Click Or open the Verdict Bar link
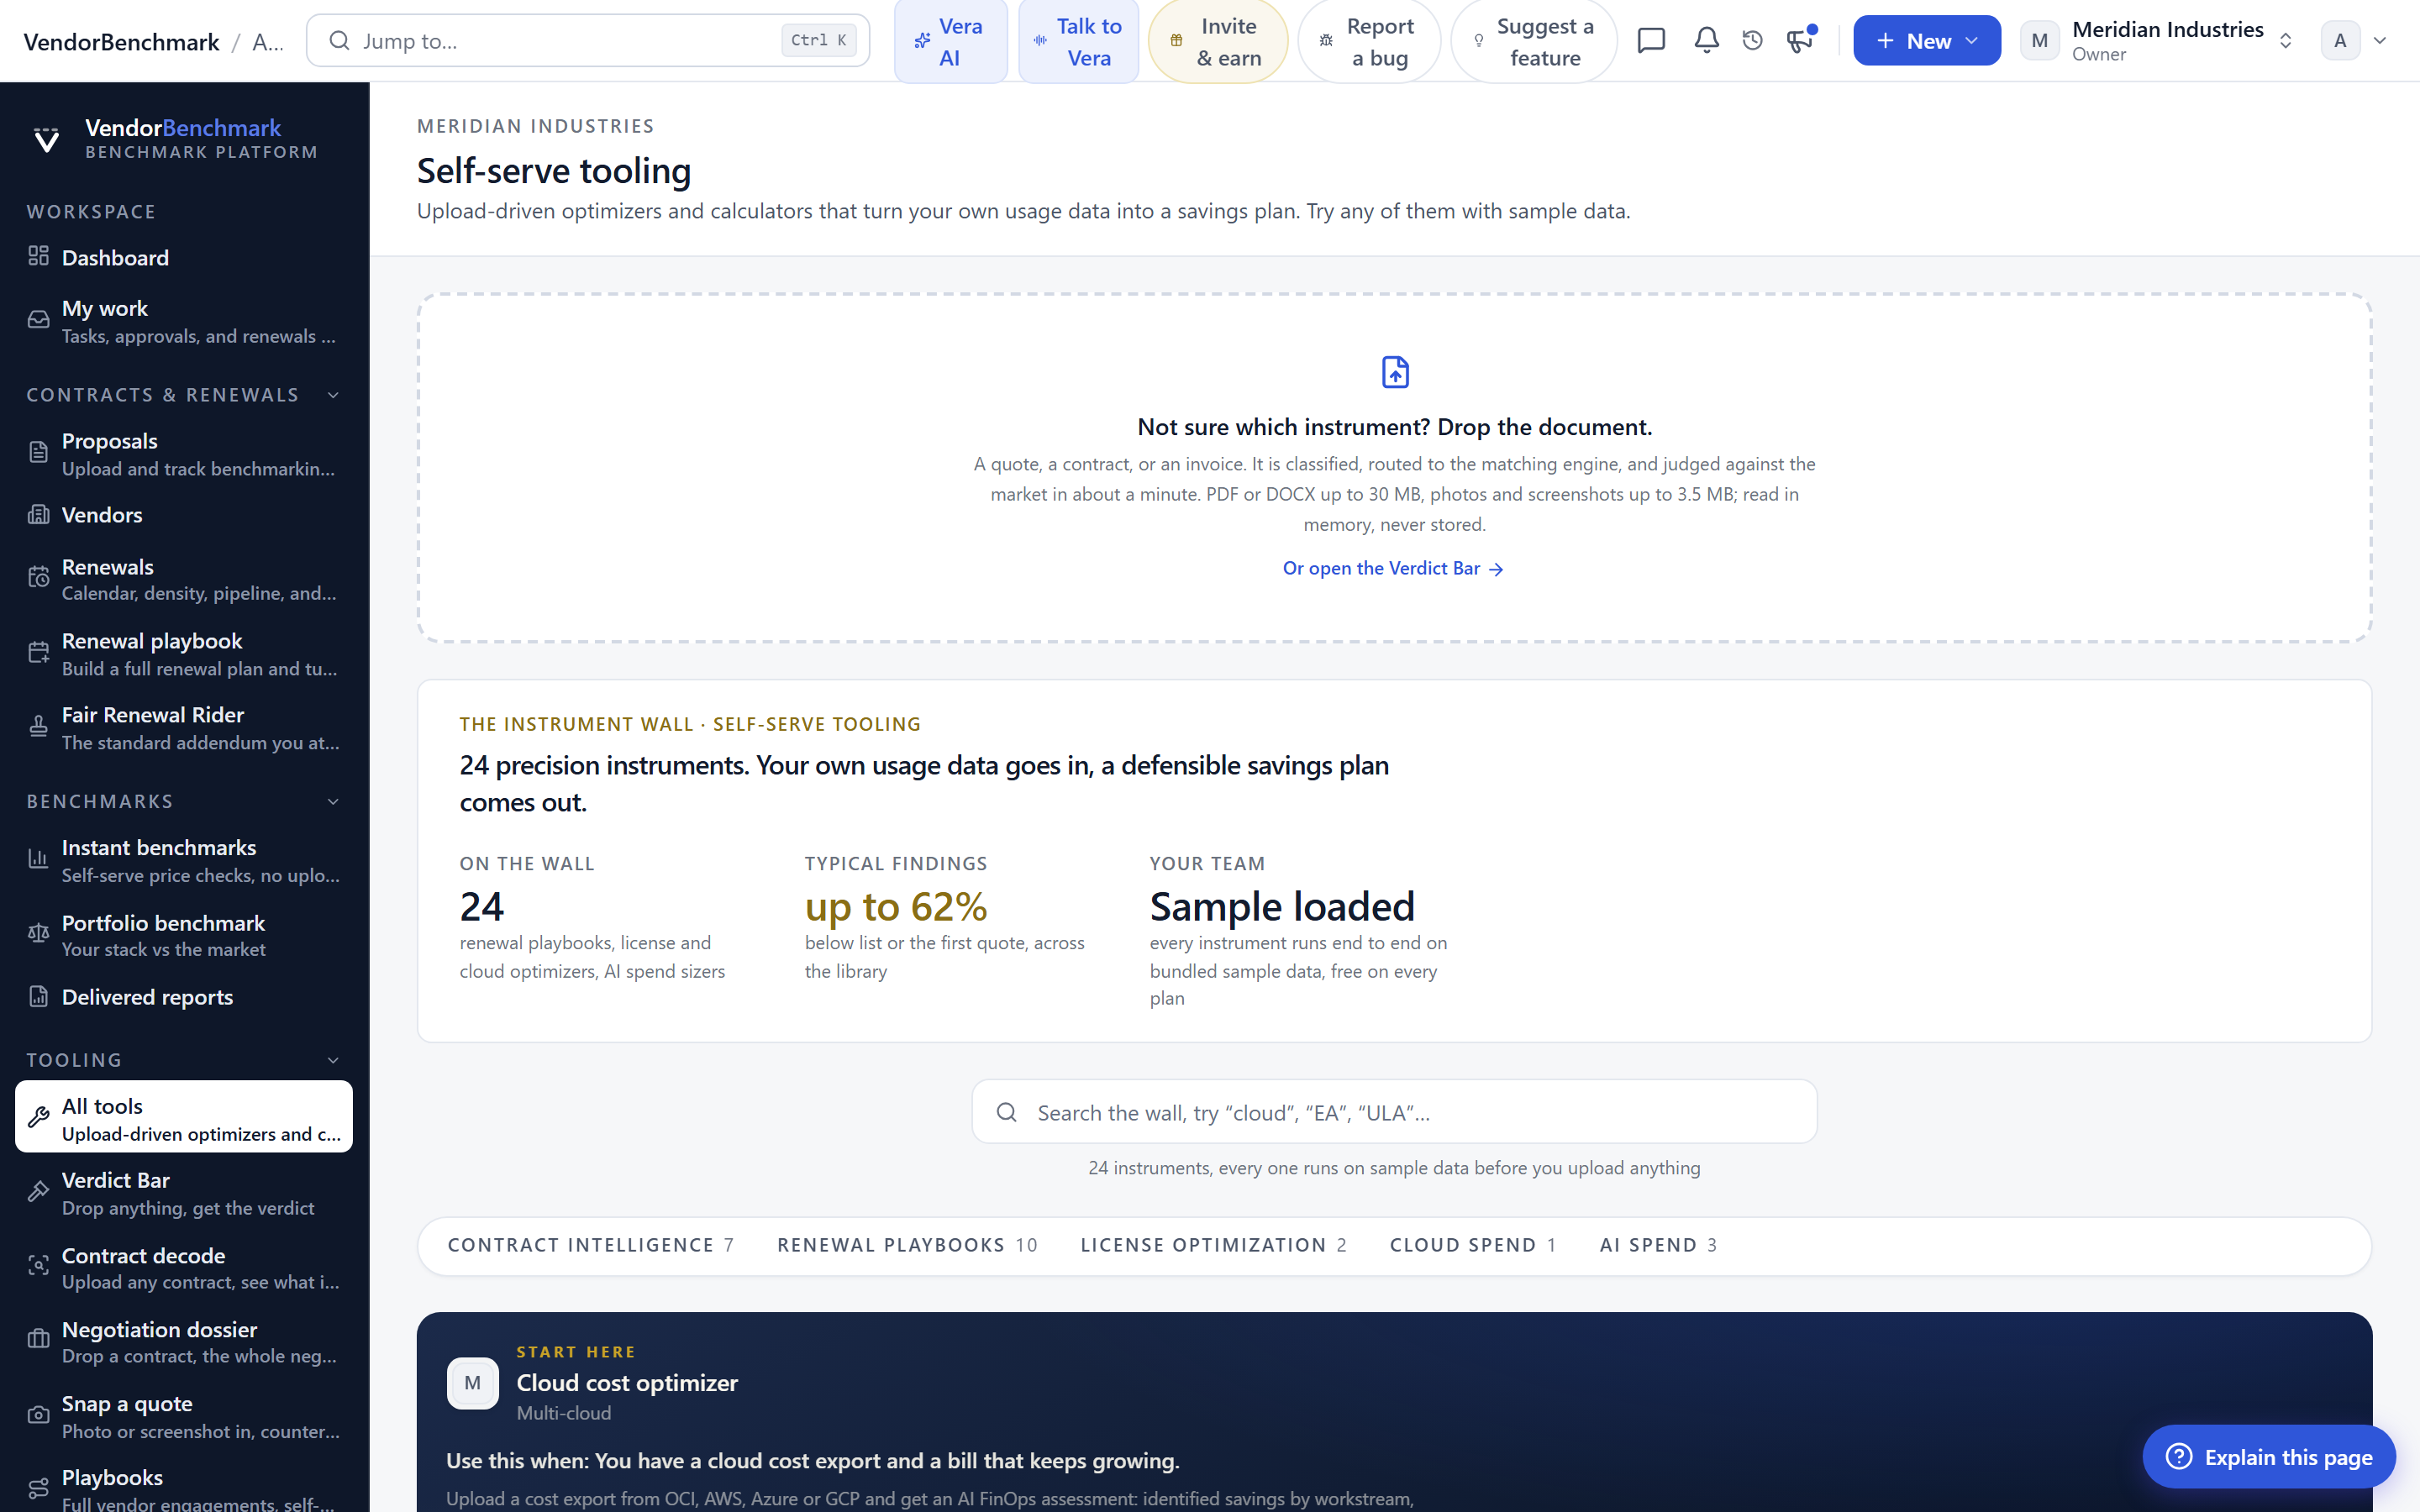The image size is (2420, 1512). [1393, 568]
